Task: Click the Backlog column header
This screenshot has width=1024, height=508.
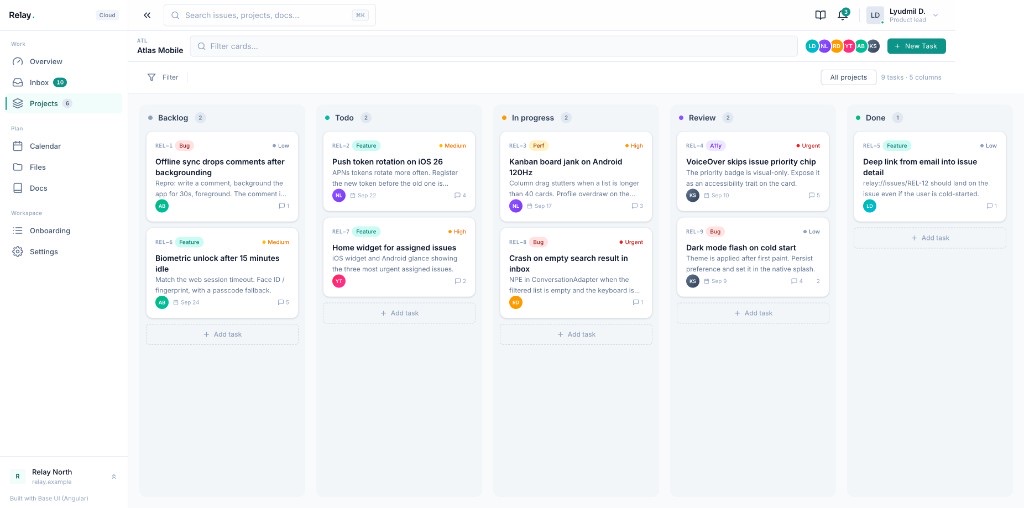Action: click(x=222, y=118)
